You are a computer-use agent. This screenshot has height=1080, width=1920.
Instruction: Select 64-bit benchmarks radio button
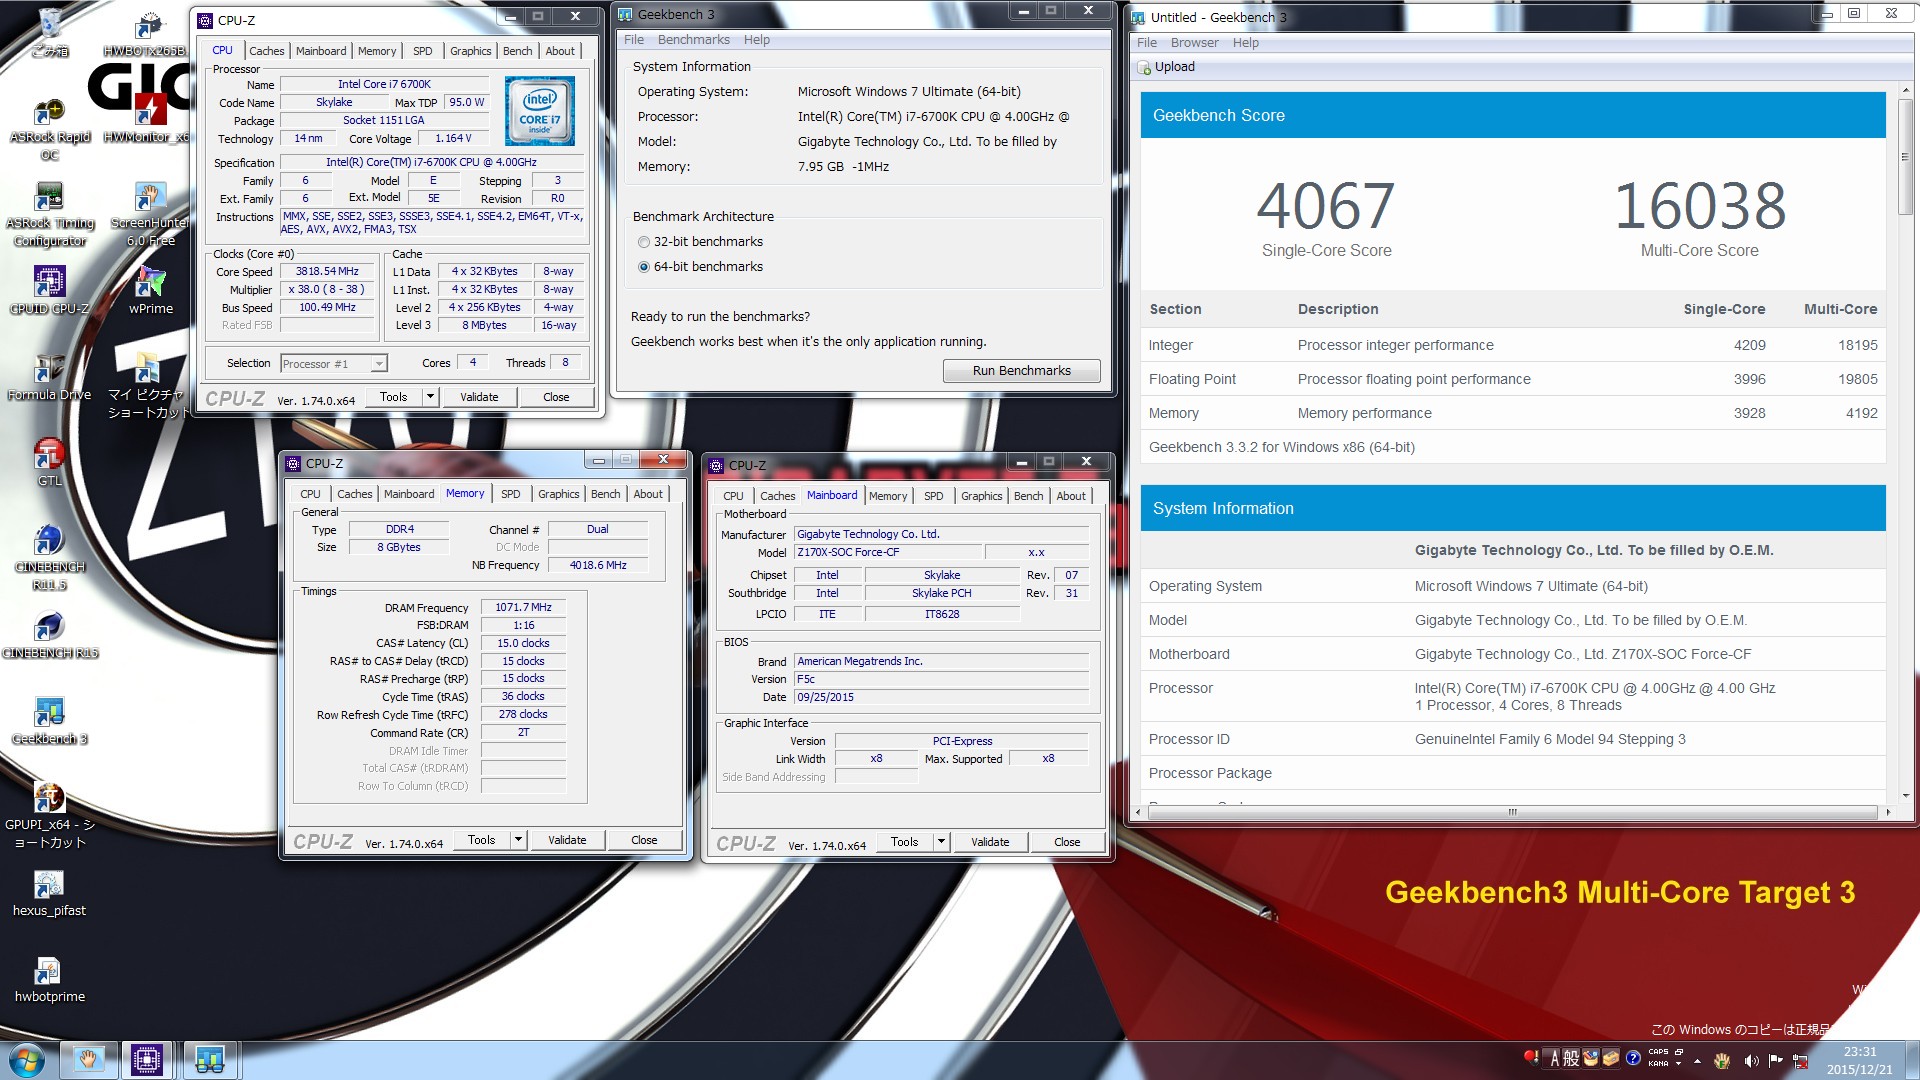[x=644, y=267]
